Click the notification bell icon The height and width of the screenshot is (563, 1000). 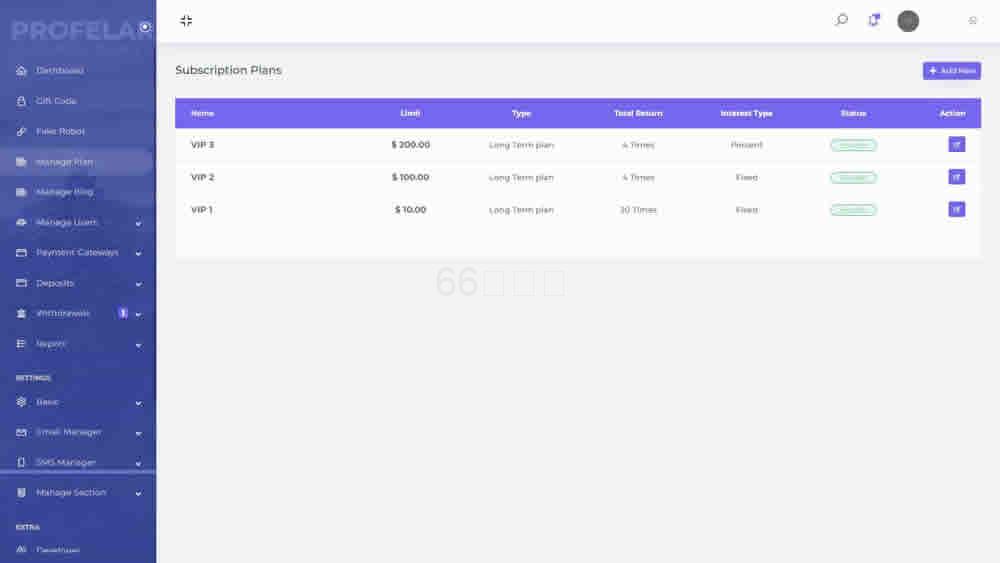tap(873, 20)
